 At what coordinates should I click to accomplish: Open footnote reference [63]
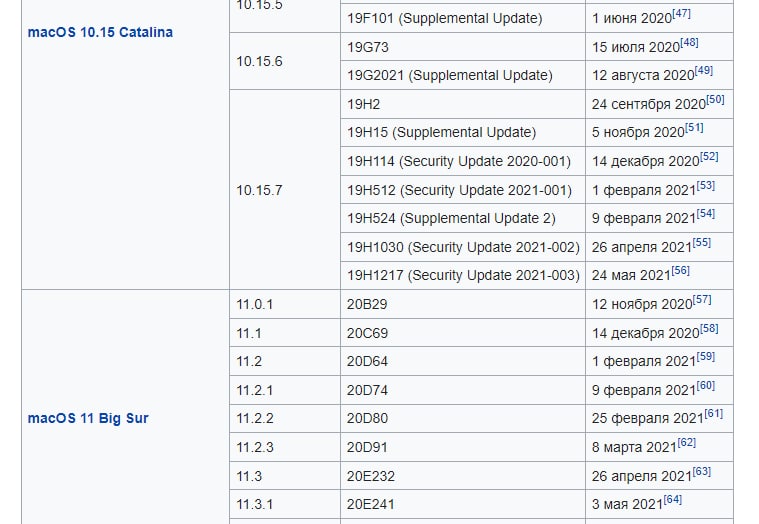[x=702, y=471]
